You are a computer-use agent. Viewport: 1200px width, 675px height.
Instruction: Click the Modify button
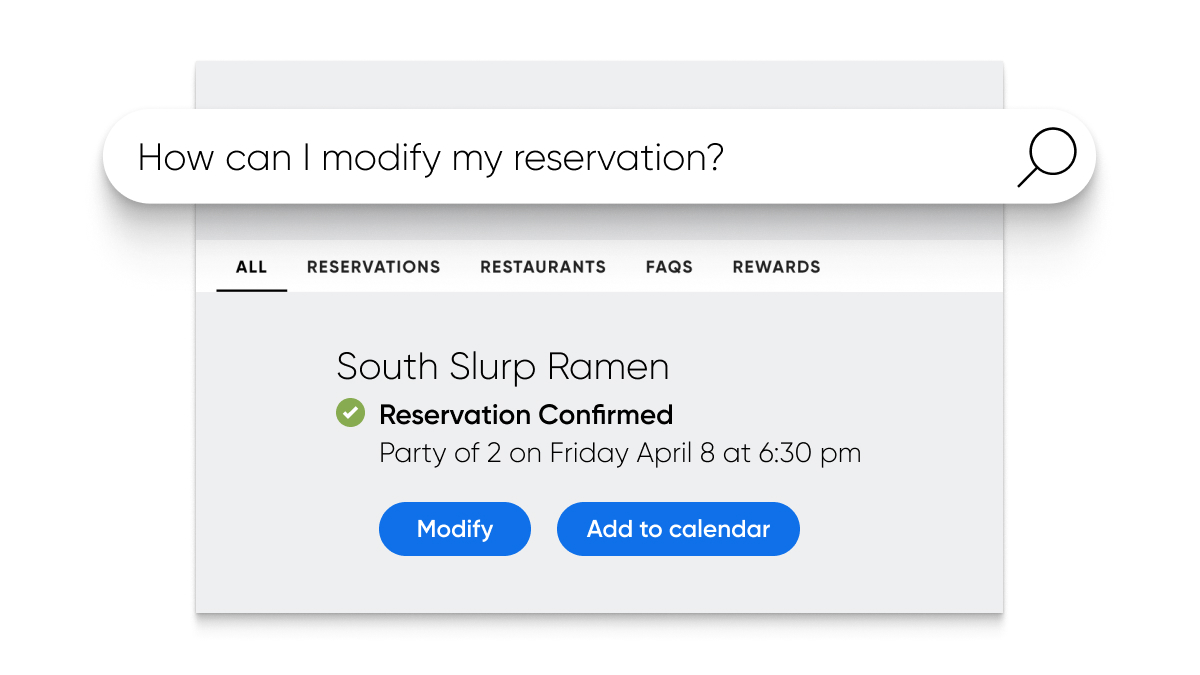455,529
